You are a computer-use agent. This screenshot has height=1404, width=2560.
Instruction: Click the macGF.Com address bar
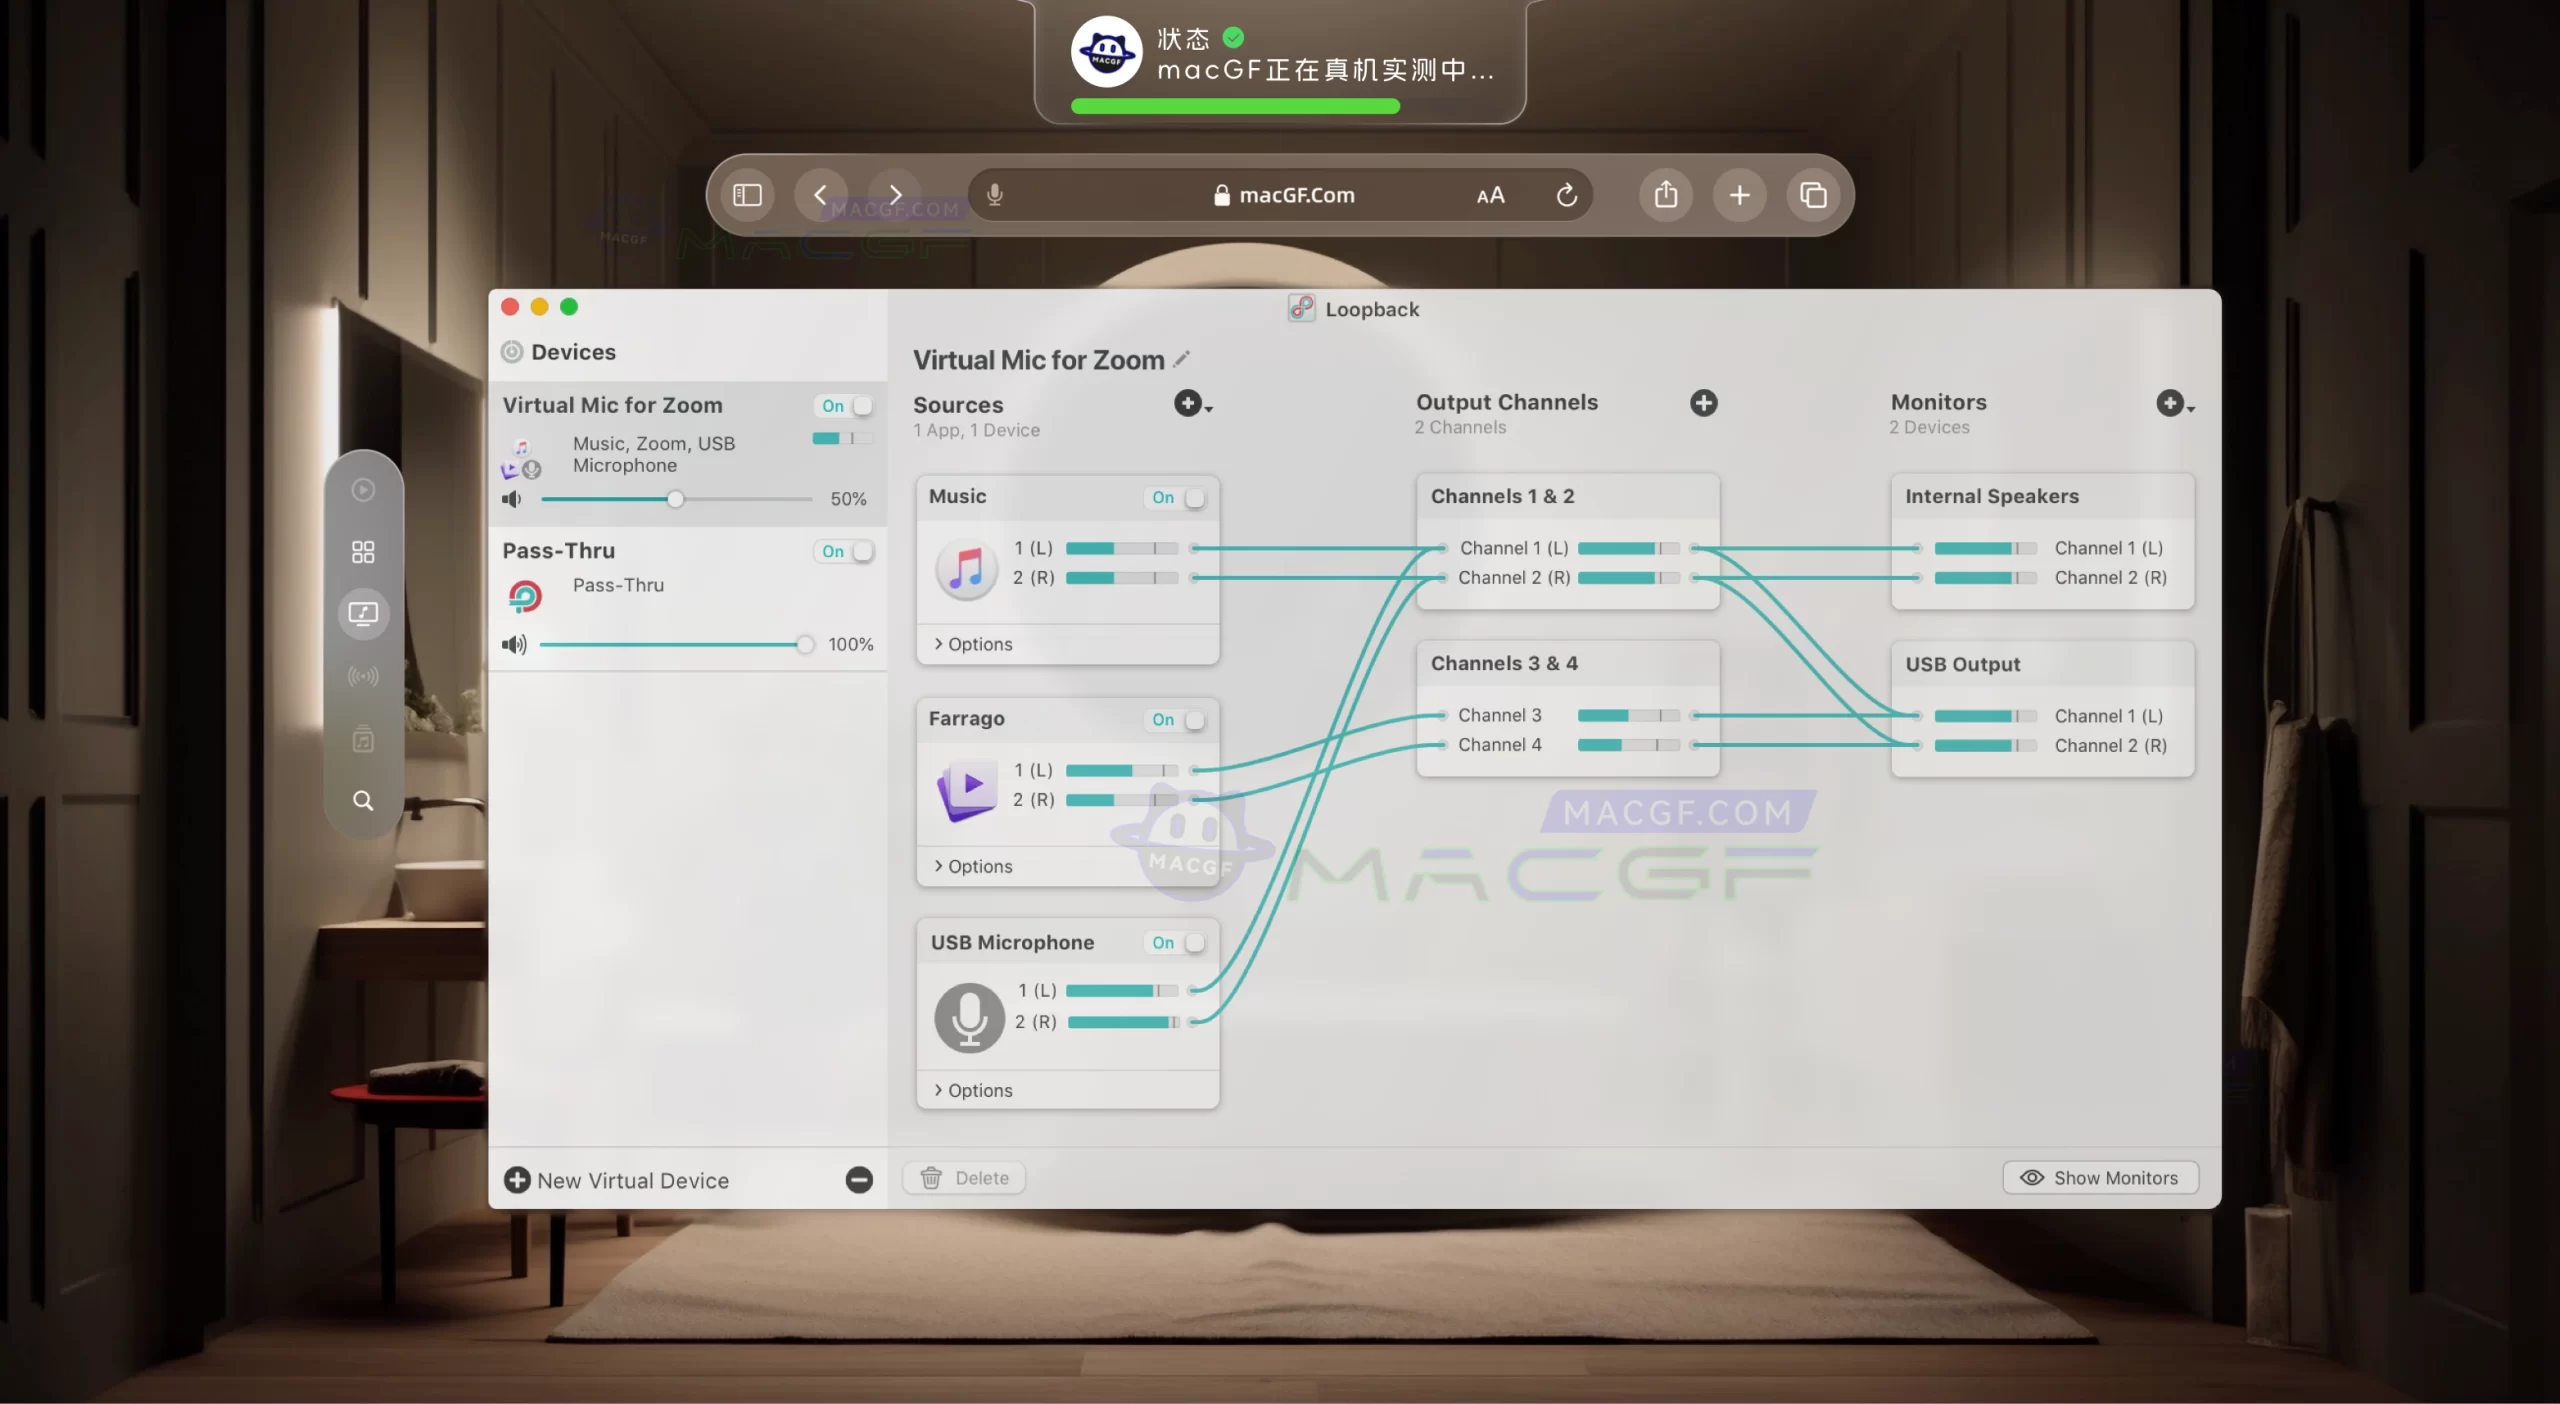[x=1293, y=195]
